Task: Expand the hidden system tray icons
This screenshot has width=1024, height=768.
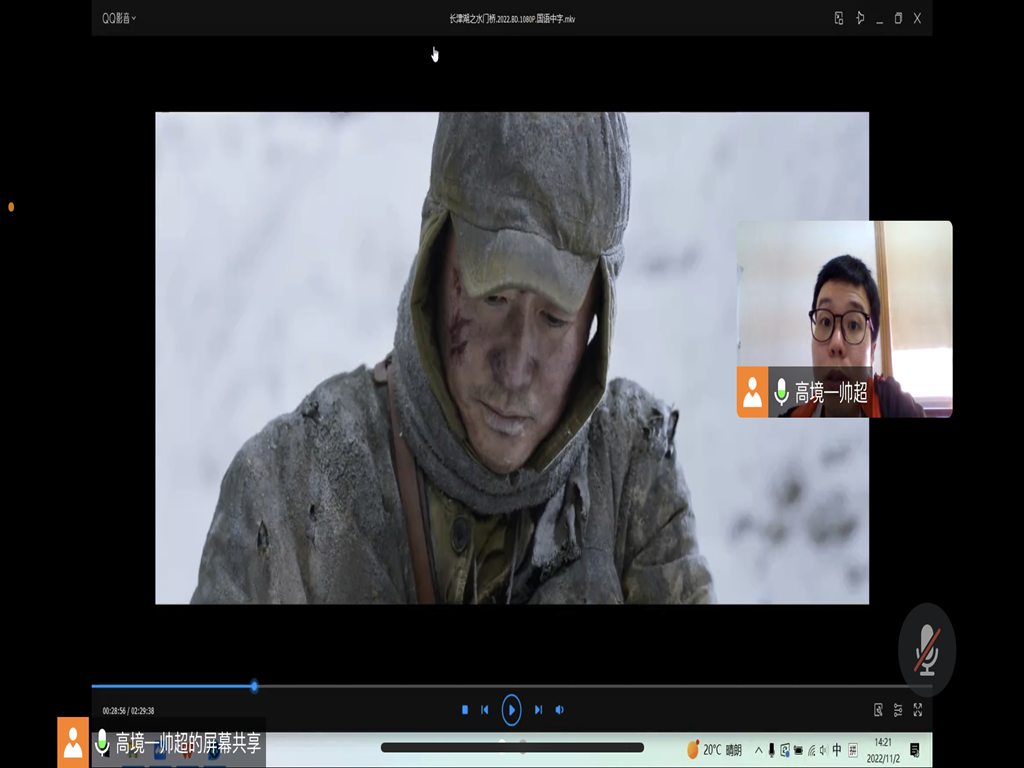Action: point(758,750)
